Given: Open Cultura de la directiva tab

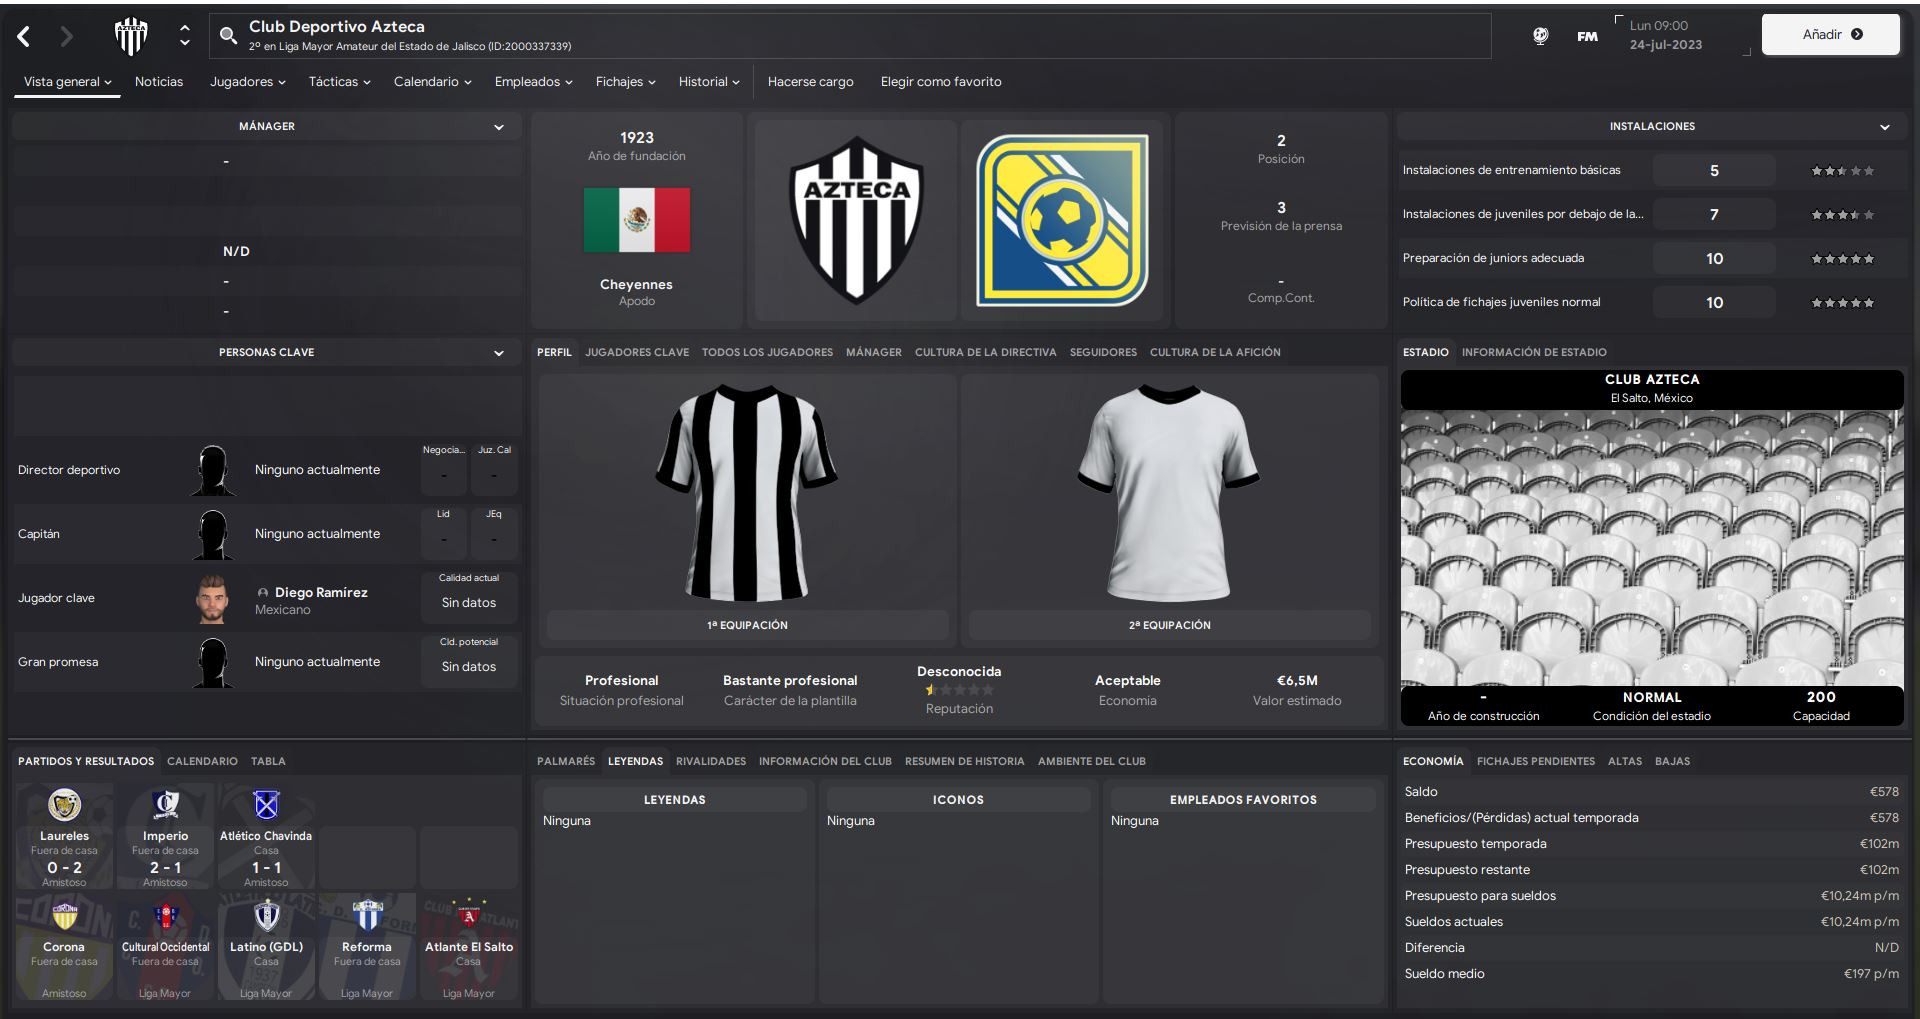Looking at the screenshot, I should [985, 352].
